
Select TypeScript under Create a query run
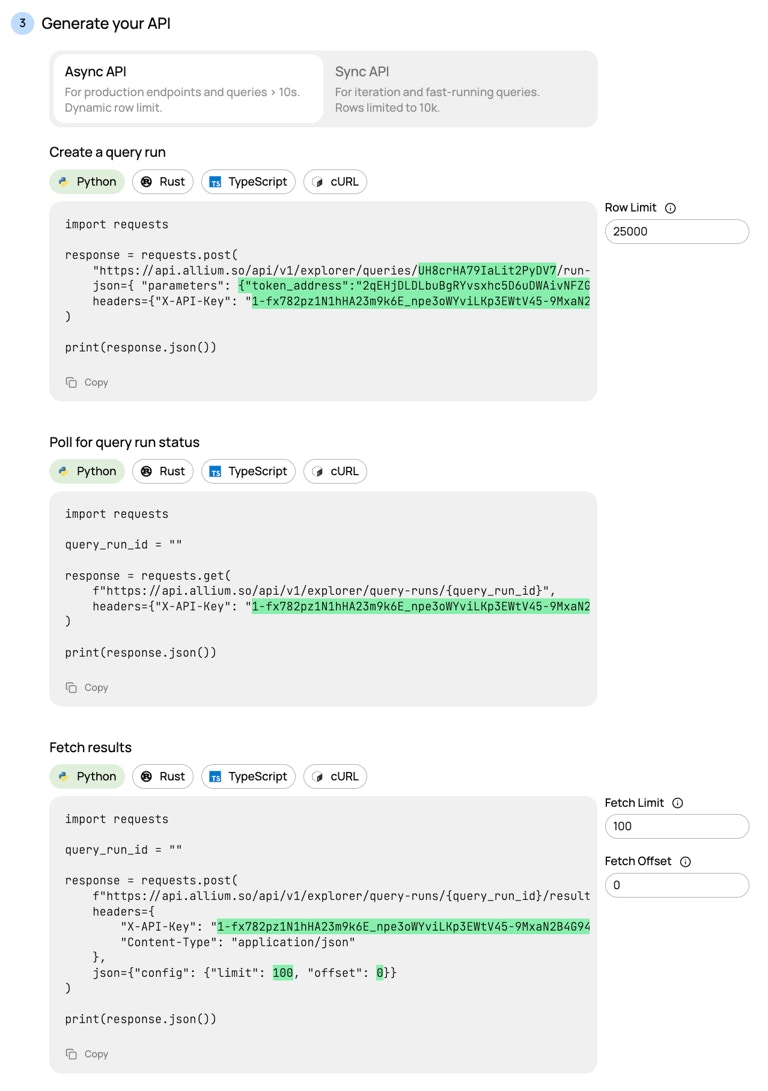point(248,182)
